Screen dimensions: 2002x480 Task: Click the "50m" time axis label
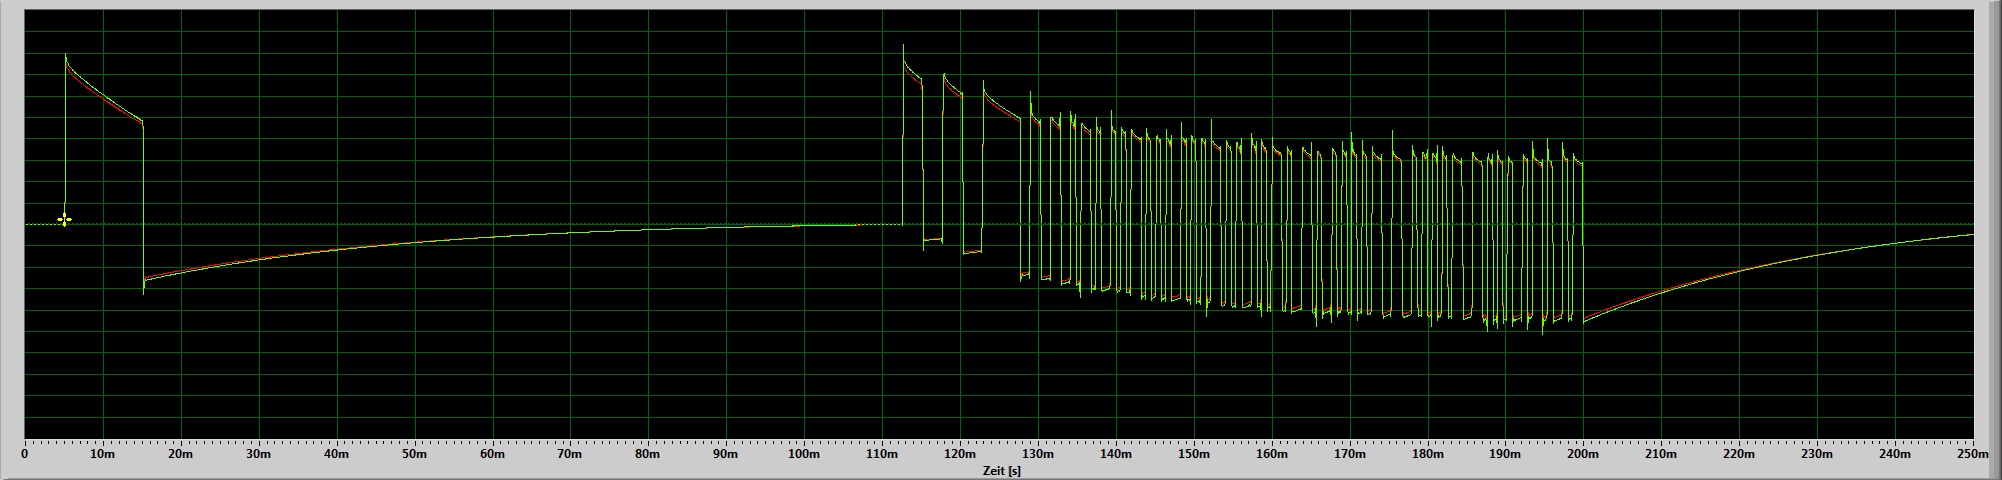coord(414,455)
